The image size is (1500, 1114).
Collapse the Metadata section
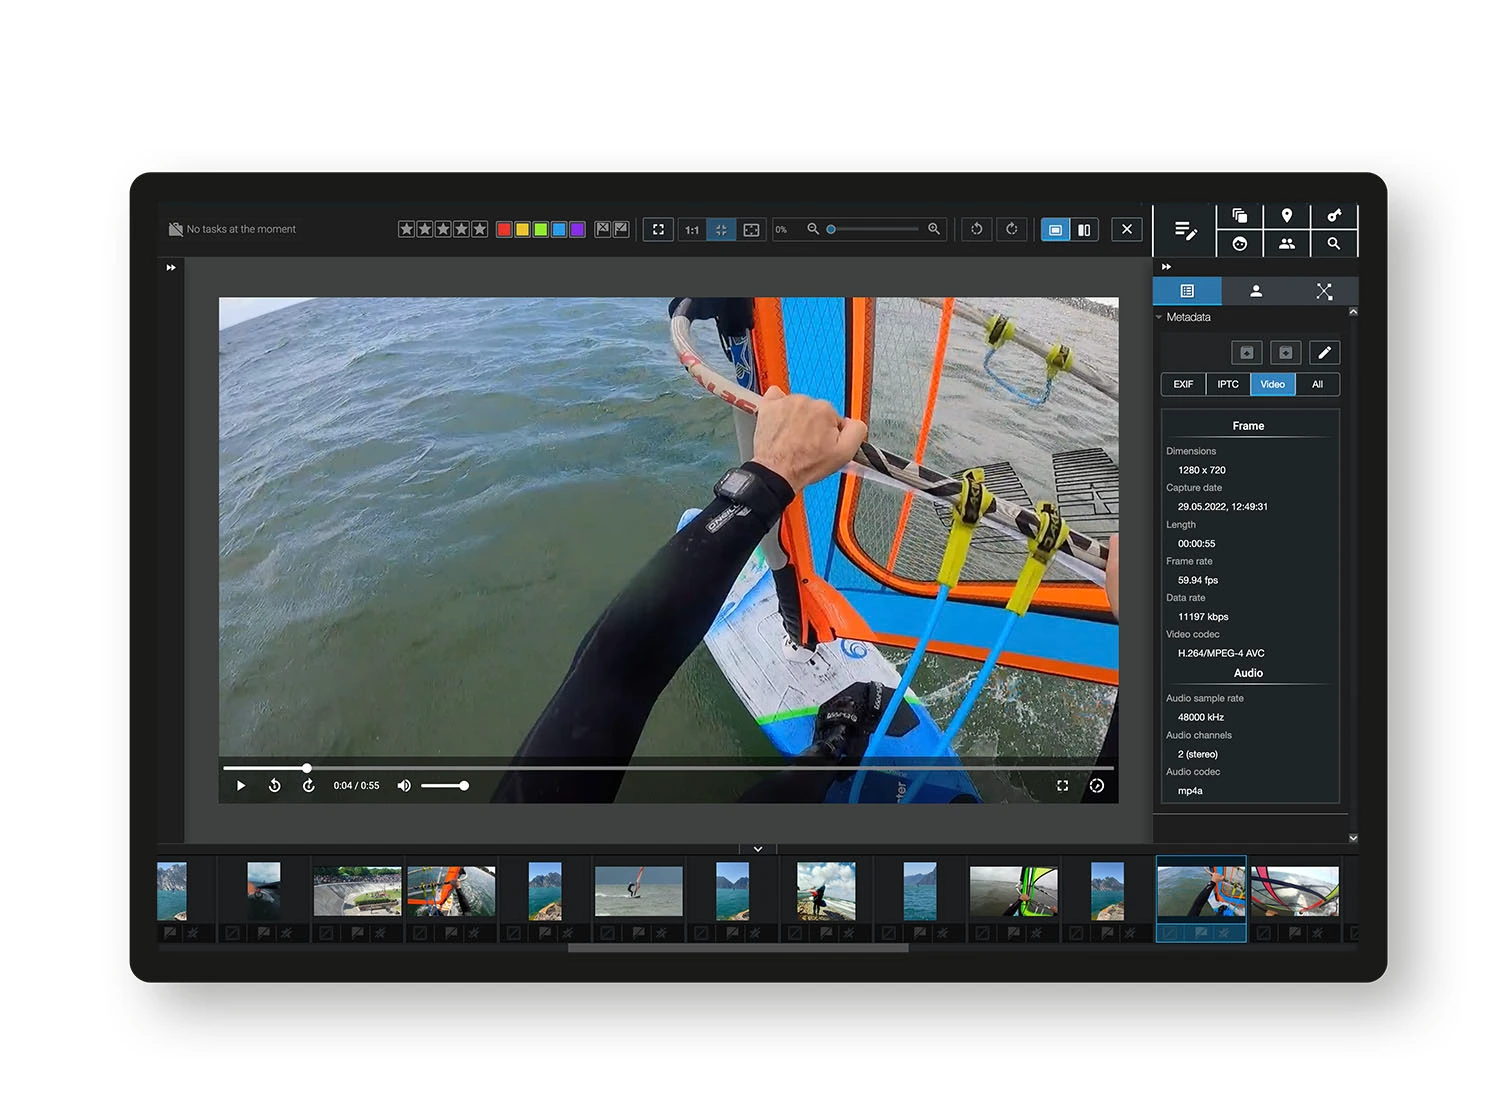[x=1160, y=317]
